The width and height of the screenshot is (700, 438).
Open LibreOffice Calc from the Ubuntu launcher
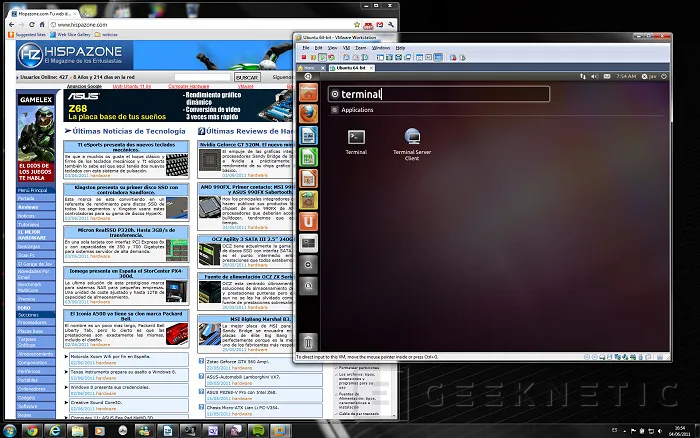pyautogui.click(x=308, y=157)
